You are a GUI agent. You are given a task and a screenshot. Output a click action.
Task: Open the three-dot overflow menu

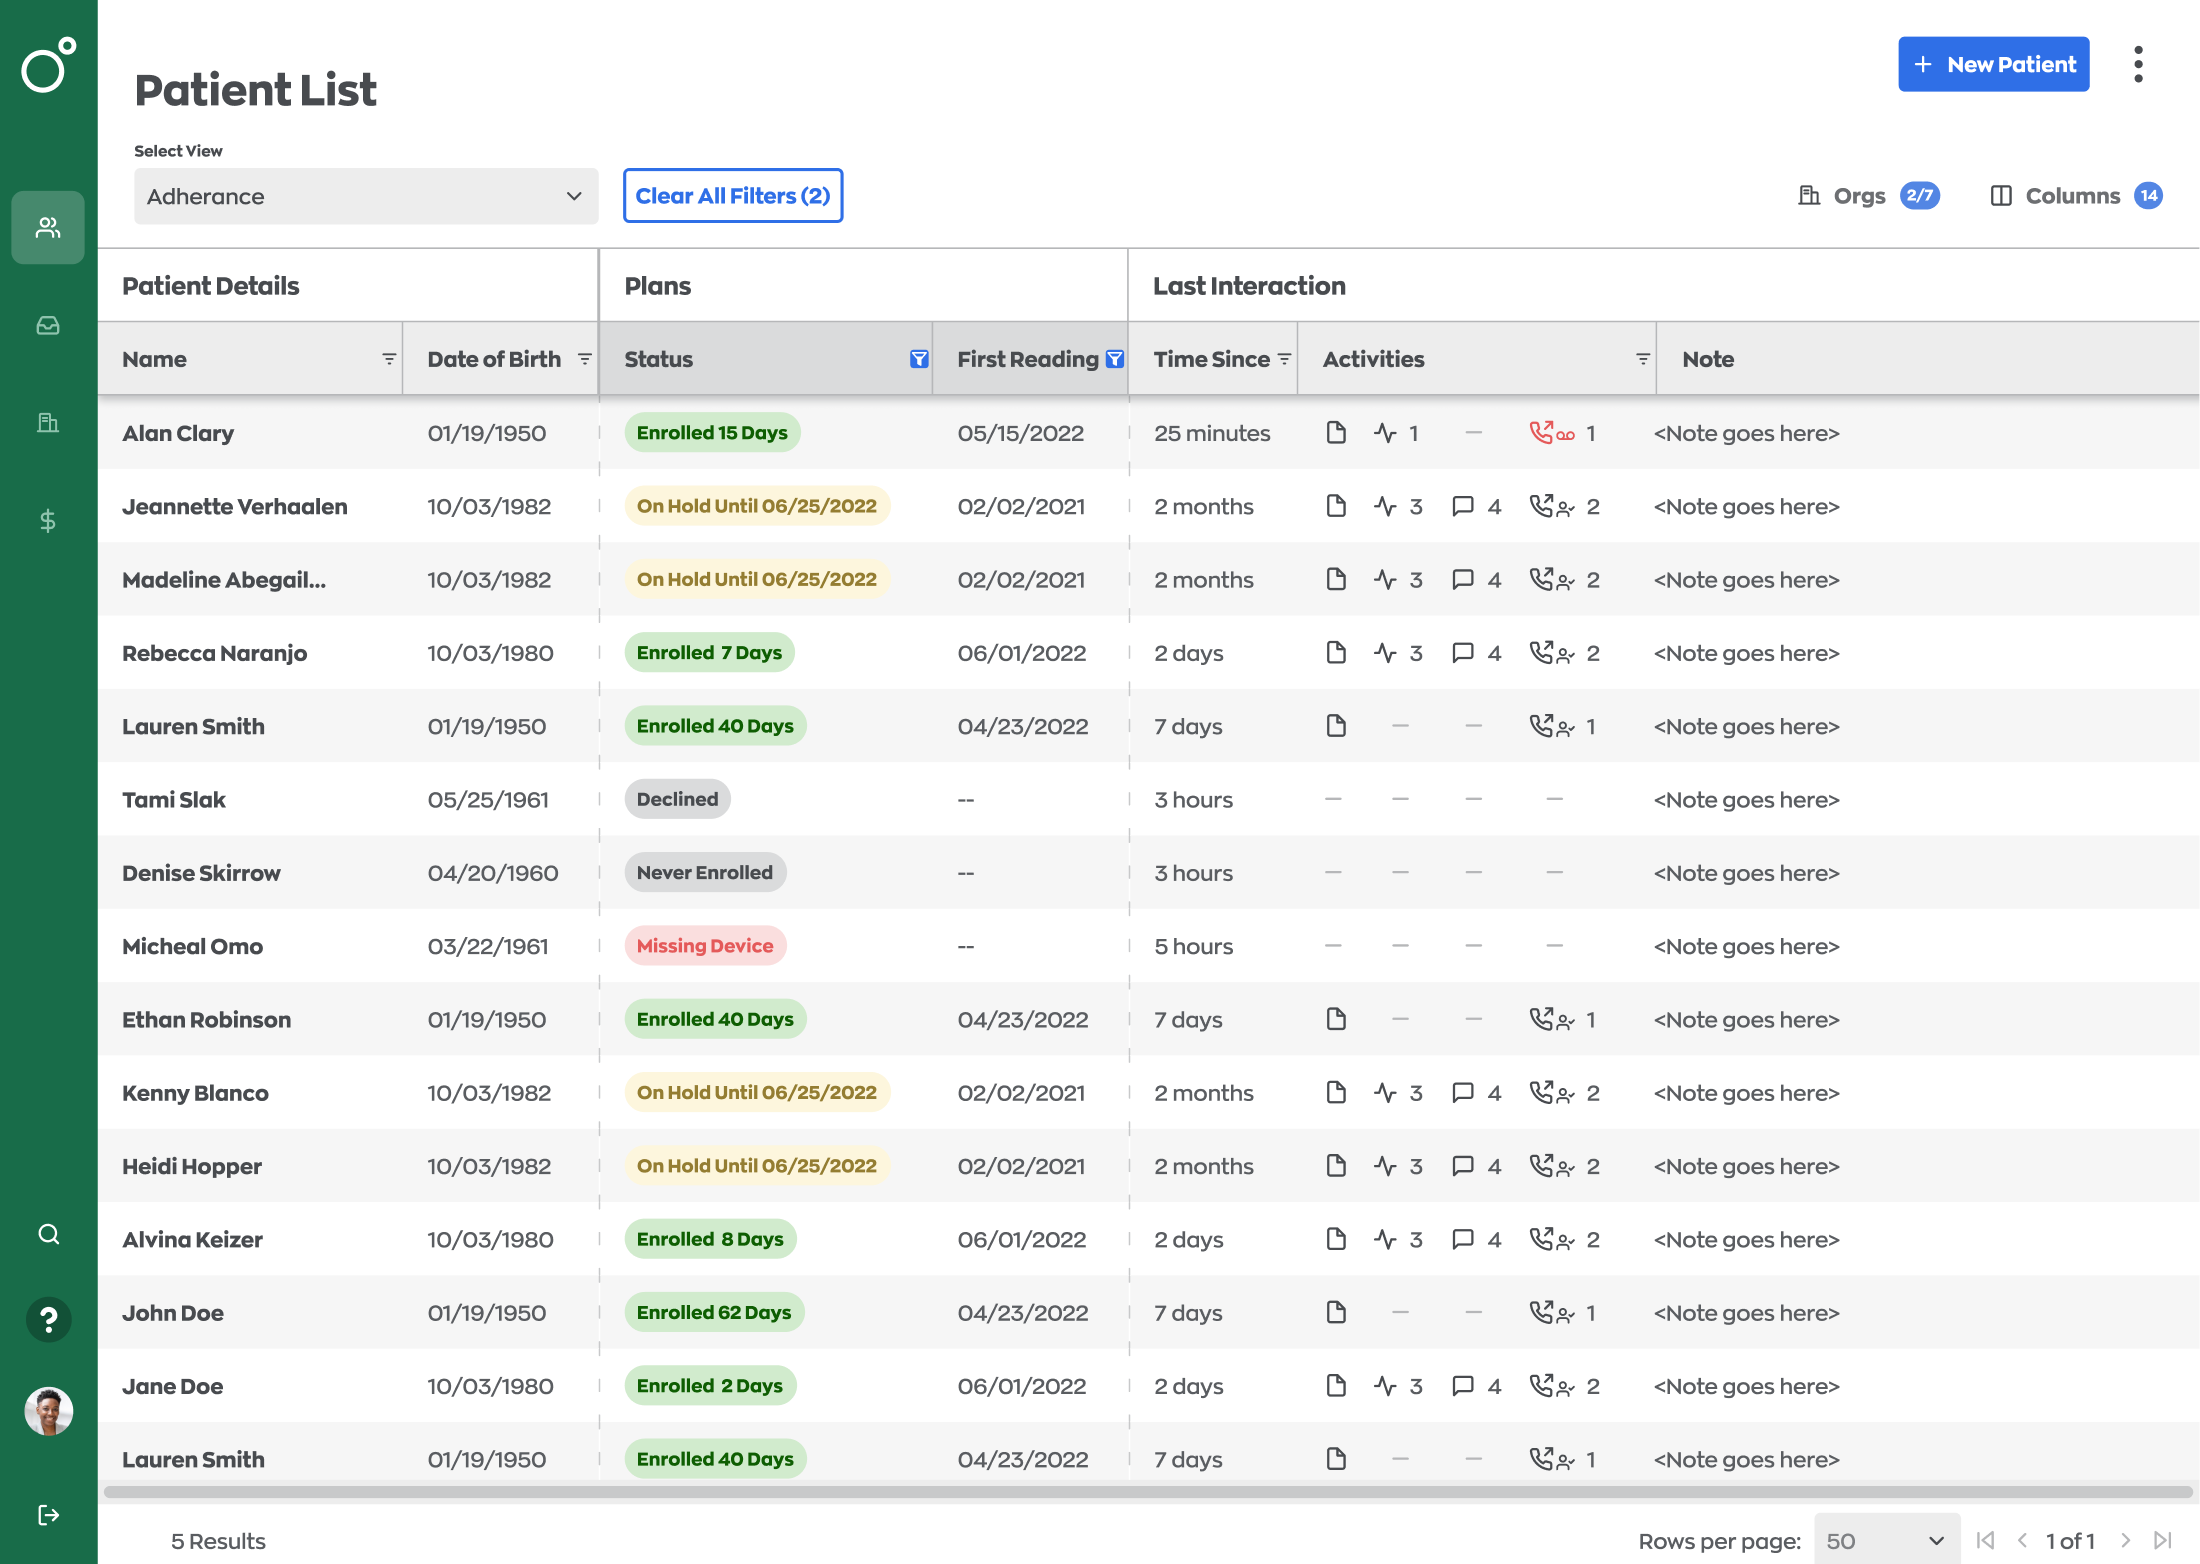tap(2139, 63)
